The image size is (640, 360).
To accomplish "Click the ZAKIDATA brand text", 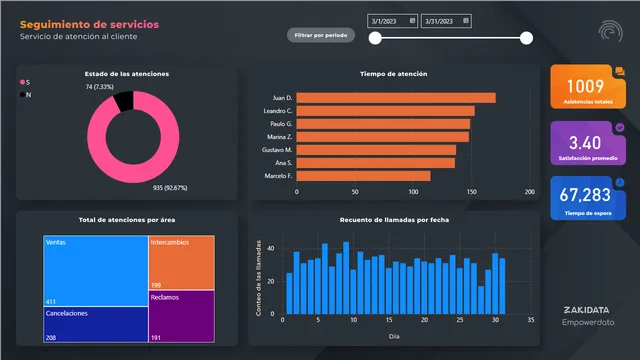I will [x=587, y=310].
